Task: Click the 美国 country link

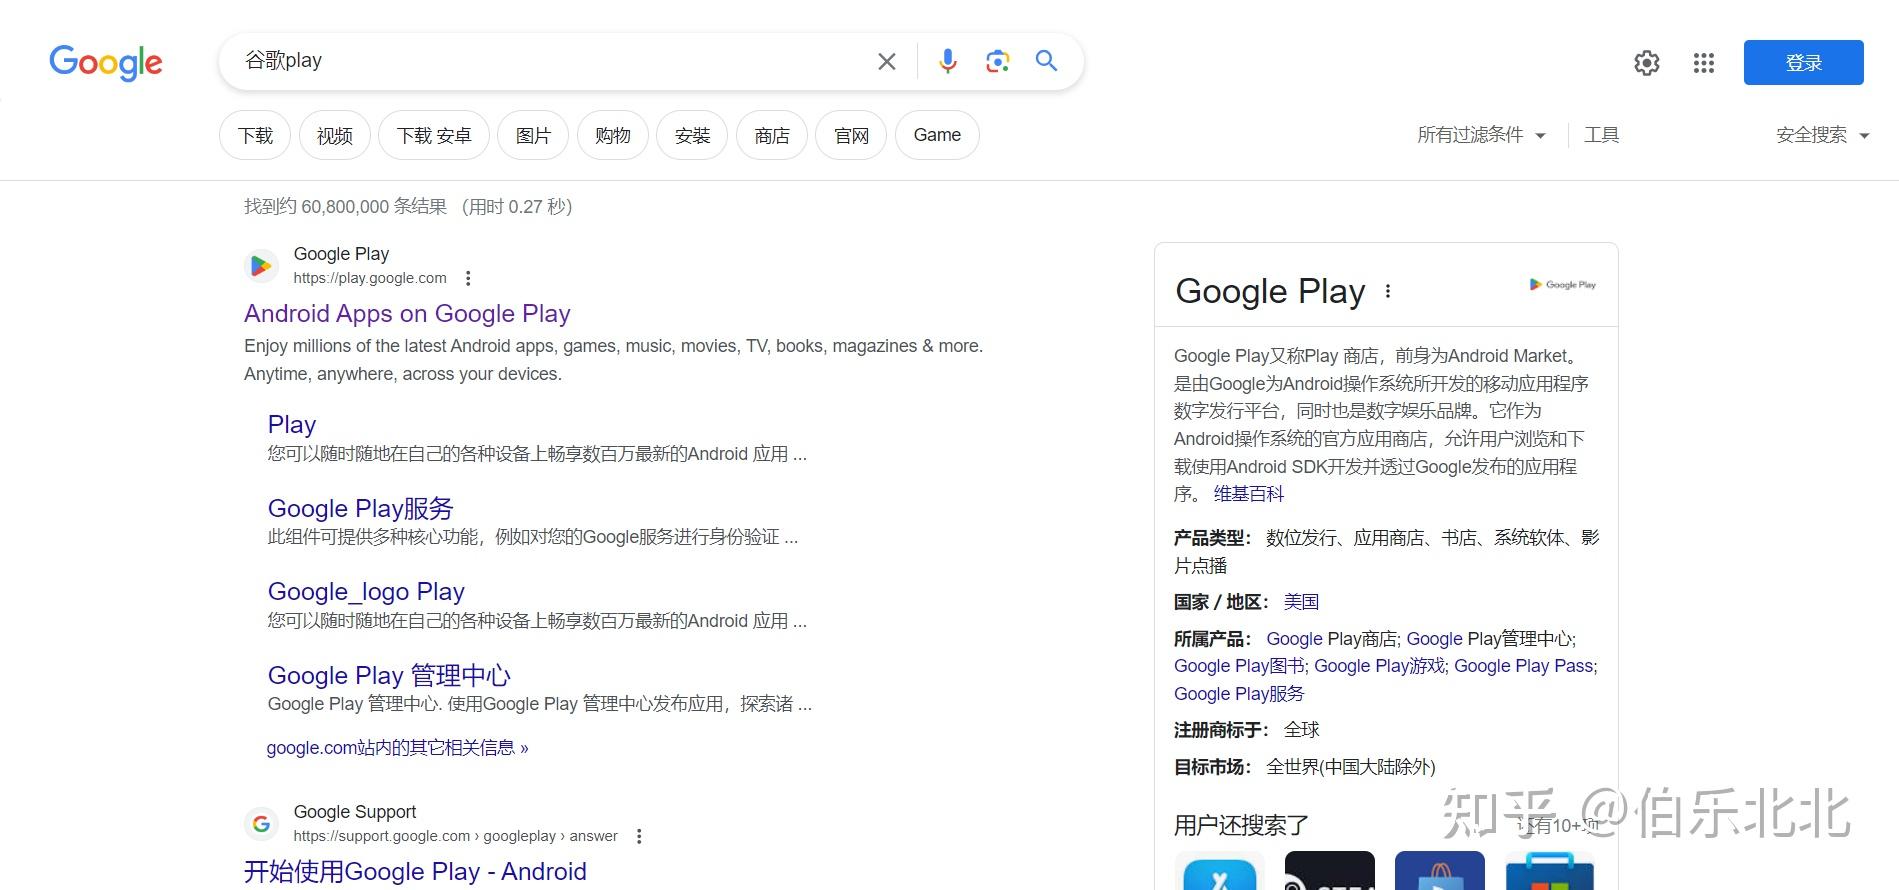Action: (1301, 602)
